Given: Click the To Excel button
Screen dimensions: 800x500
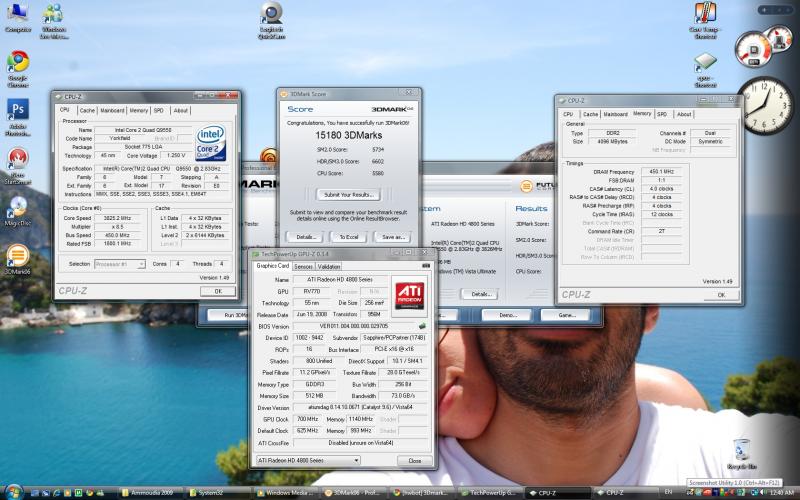Looking at the screenshot, I should tap(348, 237).
